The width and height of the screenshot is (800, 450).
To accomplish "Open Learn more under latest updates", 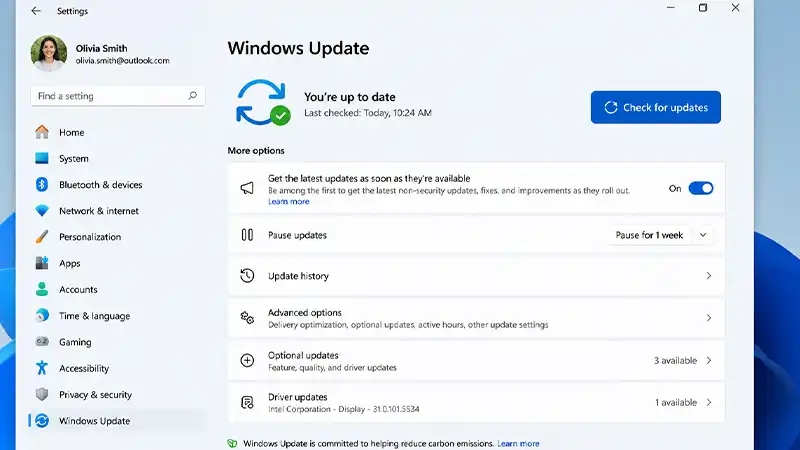I will [x=289, y=202].
